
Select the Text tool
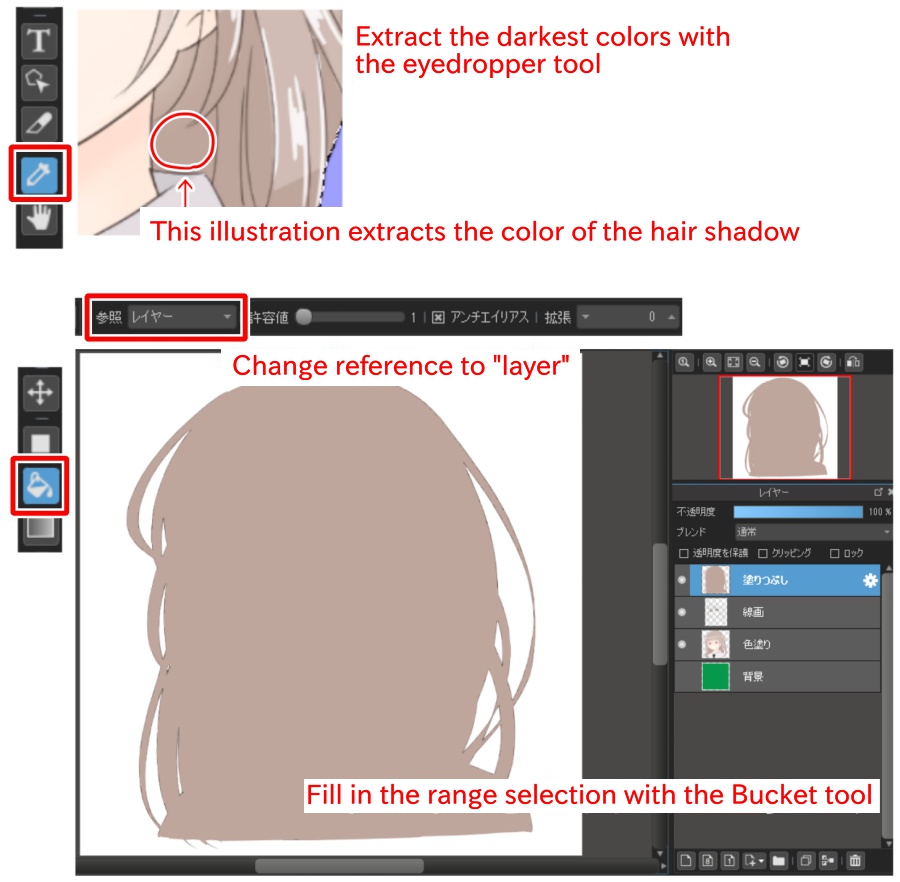39,41
